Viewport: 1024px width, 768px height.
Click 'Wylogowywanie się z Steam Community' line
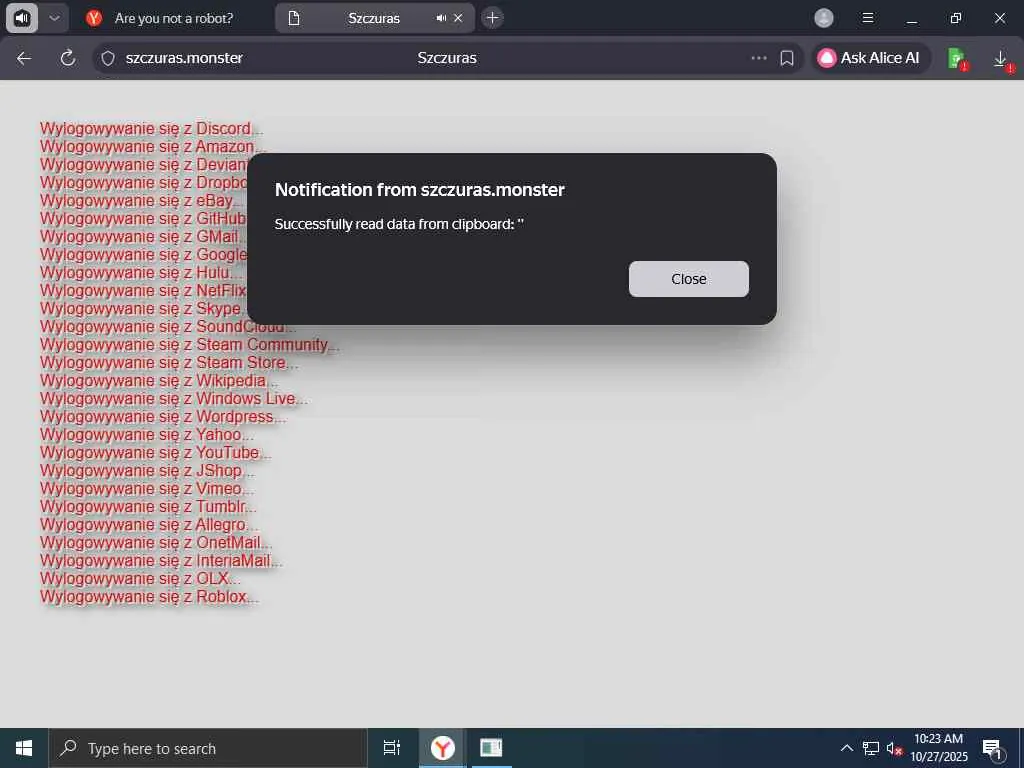coord(189,345)
